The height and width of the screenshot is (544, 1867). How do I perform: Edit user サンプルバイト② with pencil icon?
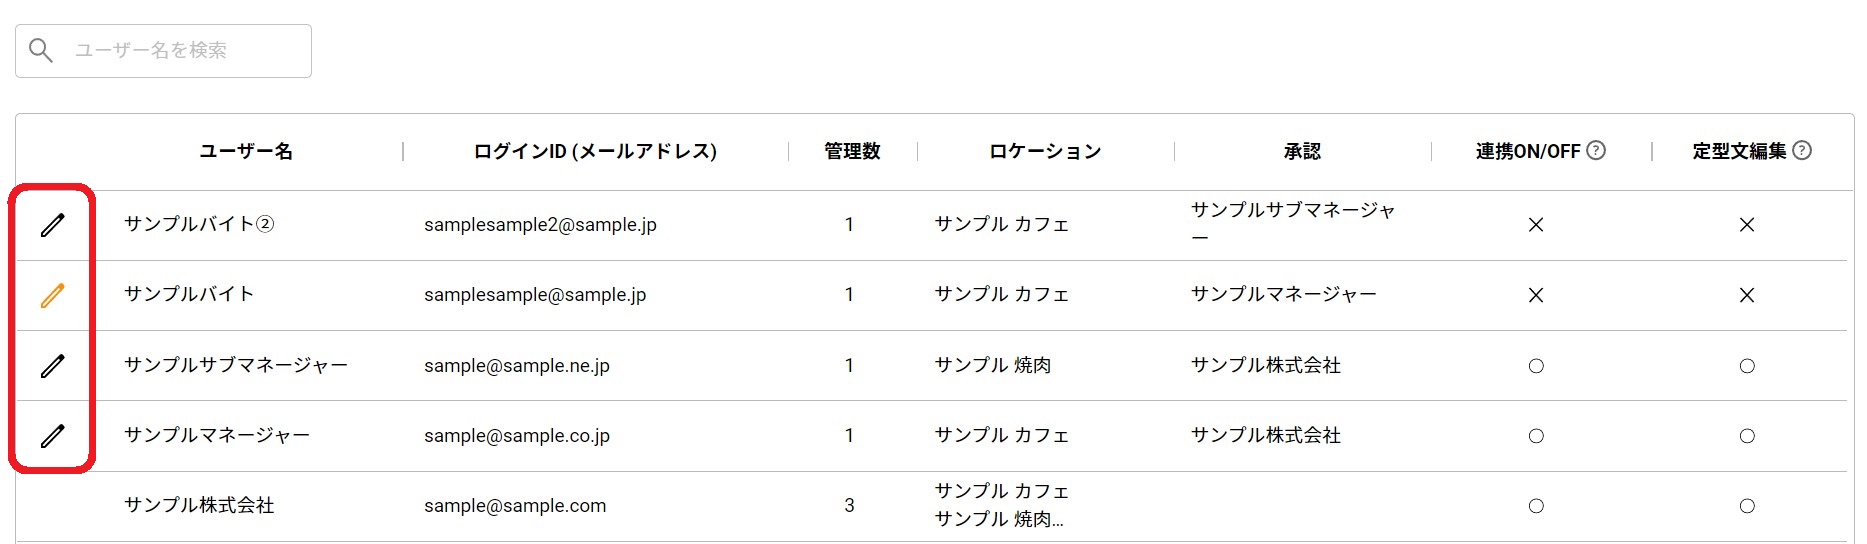click(x=53, y=225)
